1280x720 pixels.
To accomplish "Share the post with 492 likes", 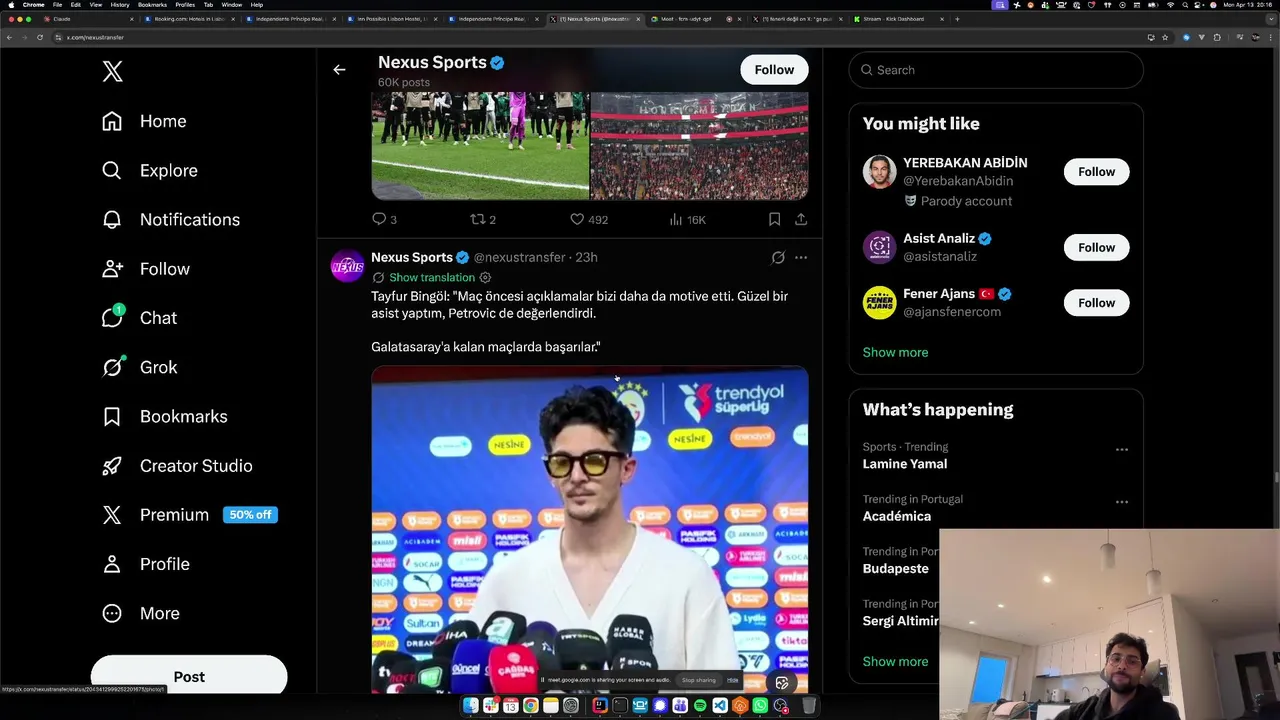I will point(801,219).
